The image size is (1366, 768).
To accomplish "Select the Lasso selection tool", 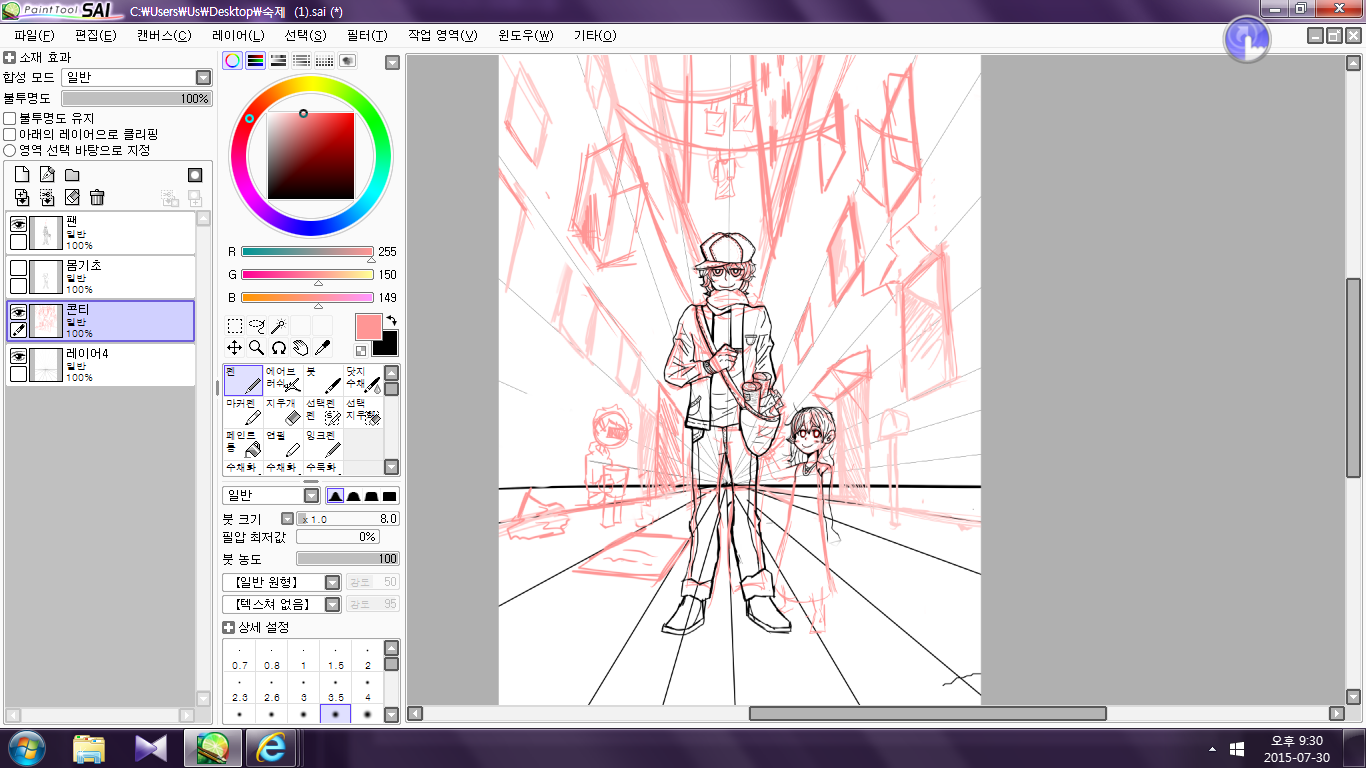I will click(x=256, y=325).
